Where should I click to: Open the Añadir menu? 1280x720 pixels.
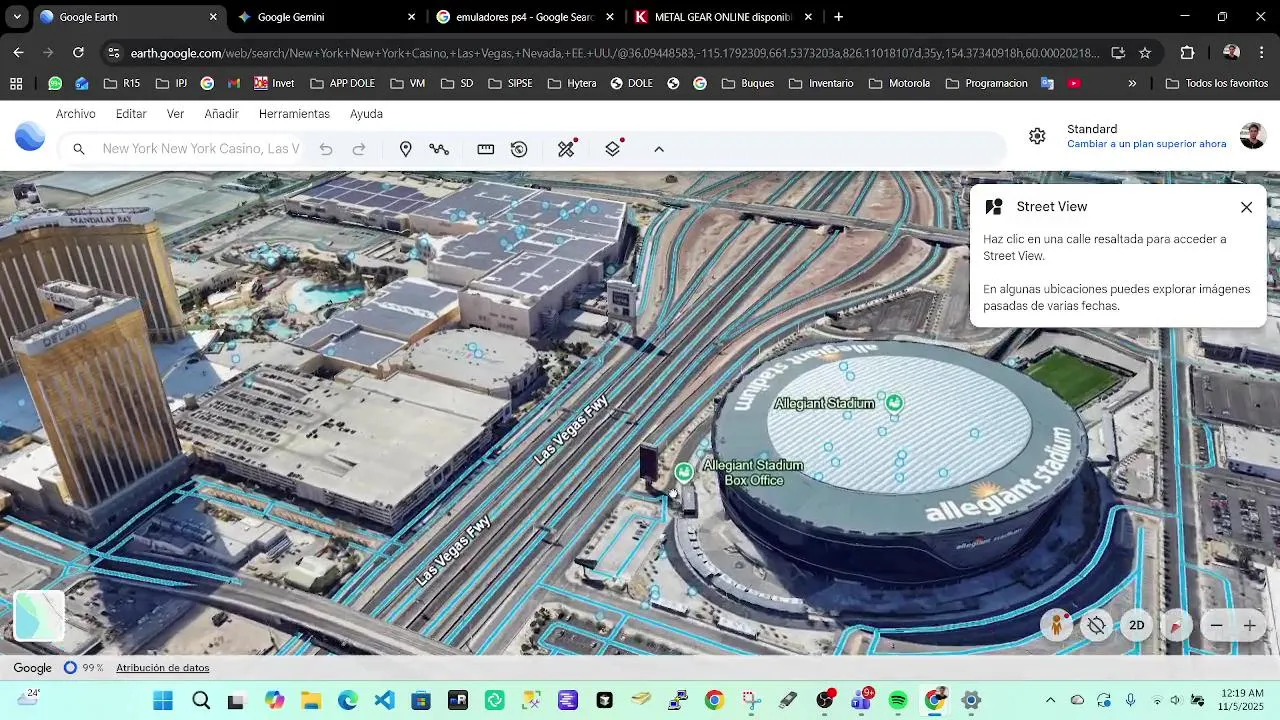(x=221, y=114)
